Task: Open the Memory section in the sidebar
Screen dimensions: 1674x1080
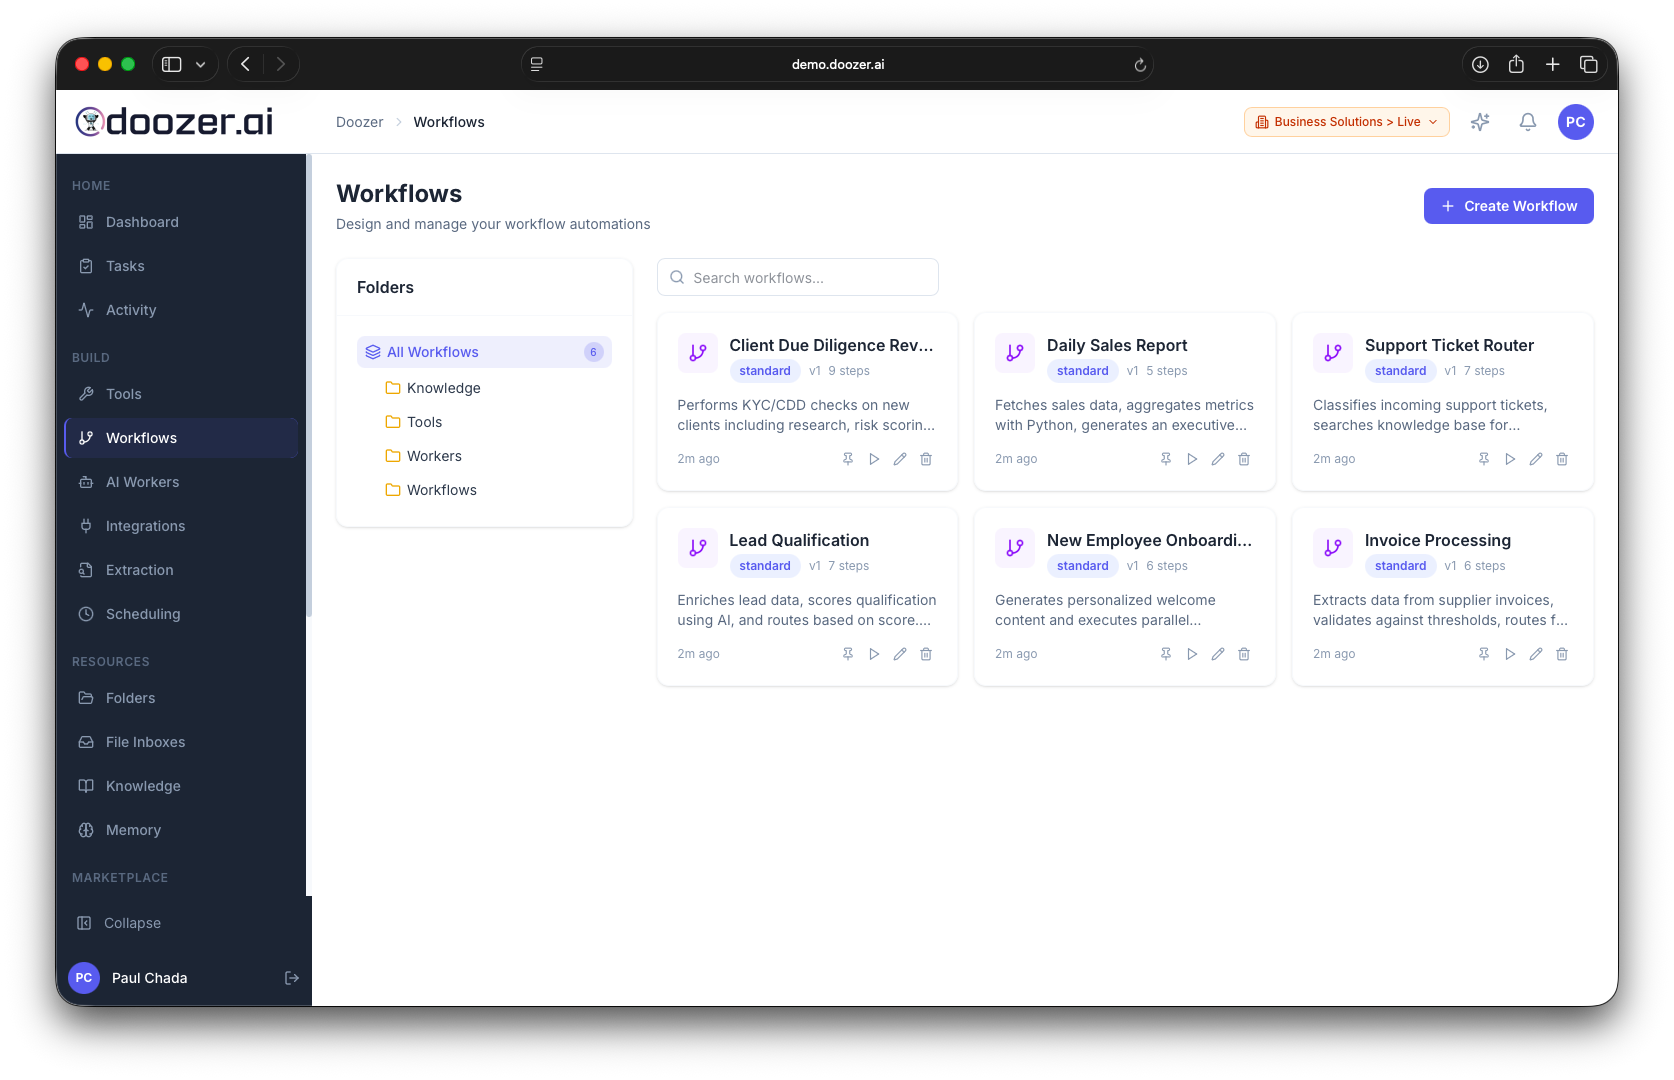Action: point(133,829)
